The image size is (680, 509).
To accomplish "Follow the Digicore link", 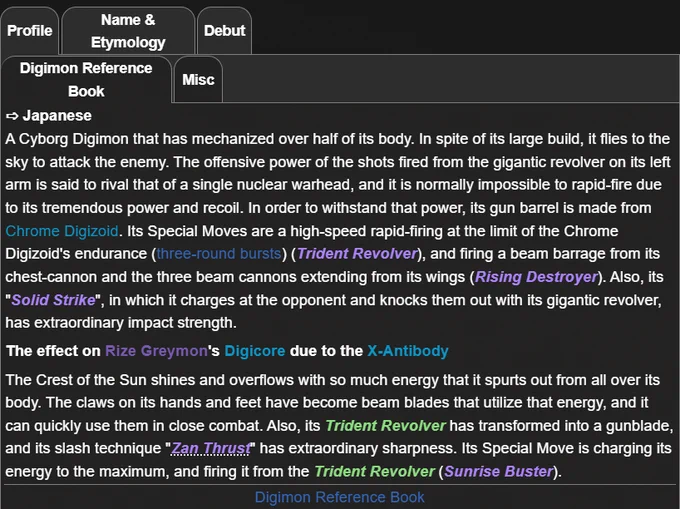I will (x=255, y=351).
